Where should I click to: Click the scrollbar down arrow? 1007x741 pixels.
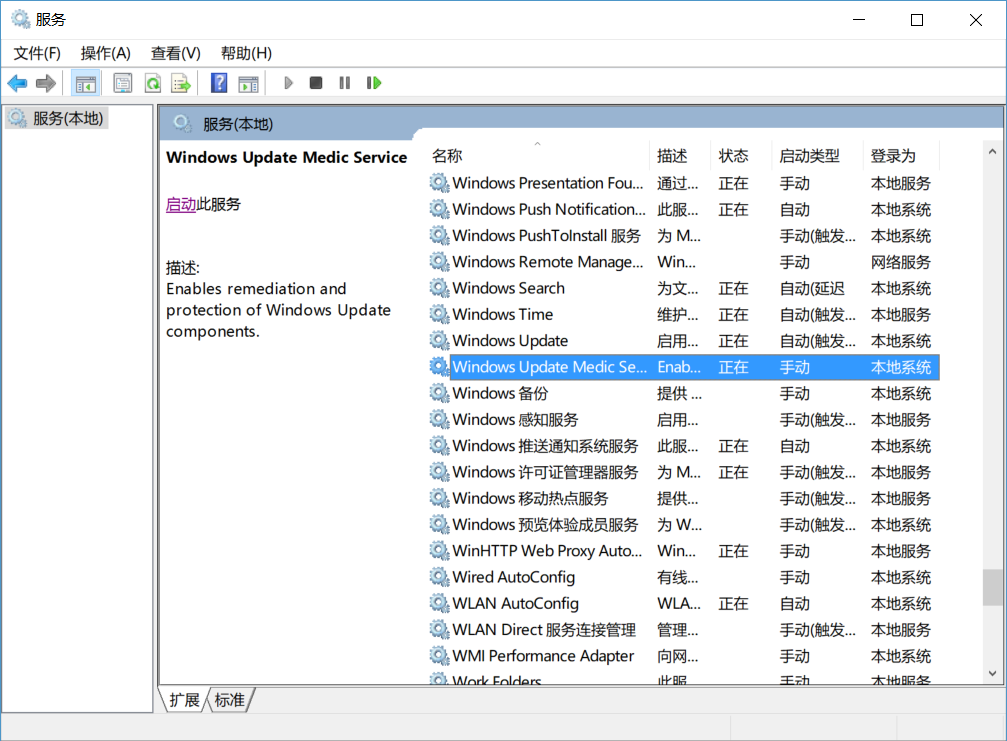992,673
